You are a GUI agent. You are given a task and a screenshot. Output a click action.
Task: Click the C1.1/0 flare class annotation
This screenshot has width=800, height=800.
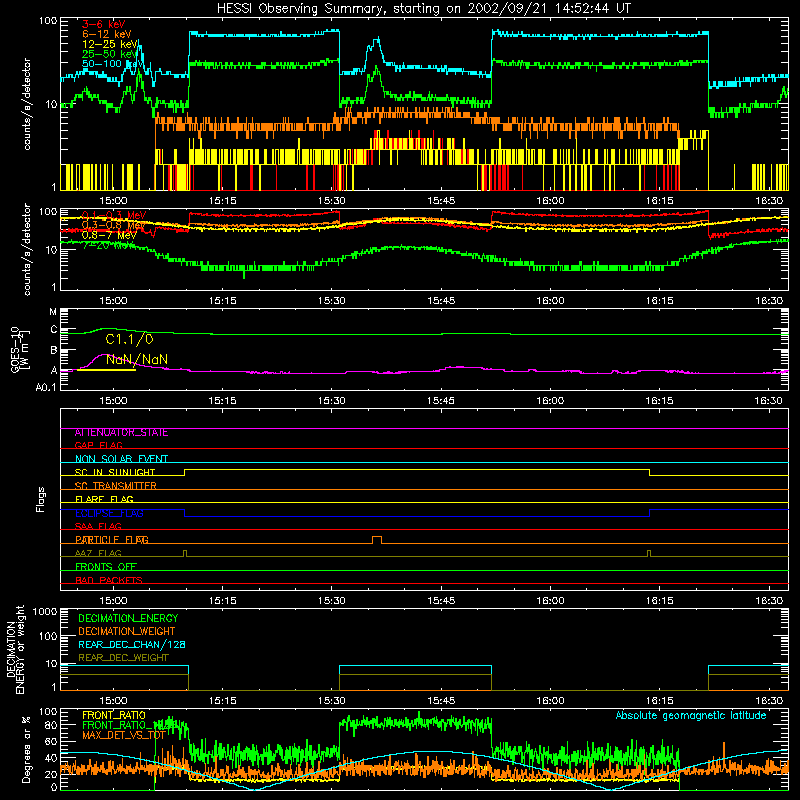(x=129, y=339)
